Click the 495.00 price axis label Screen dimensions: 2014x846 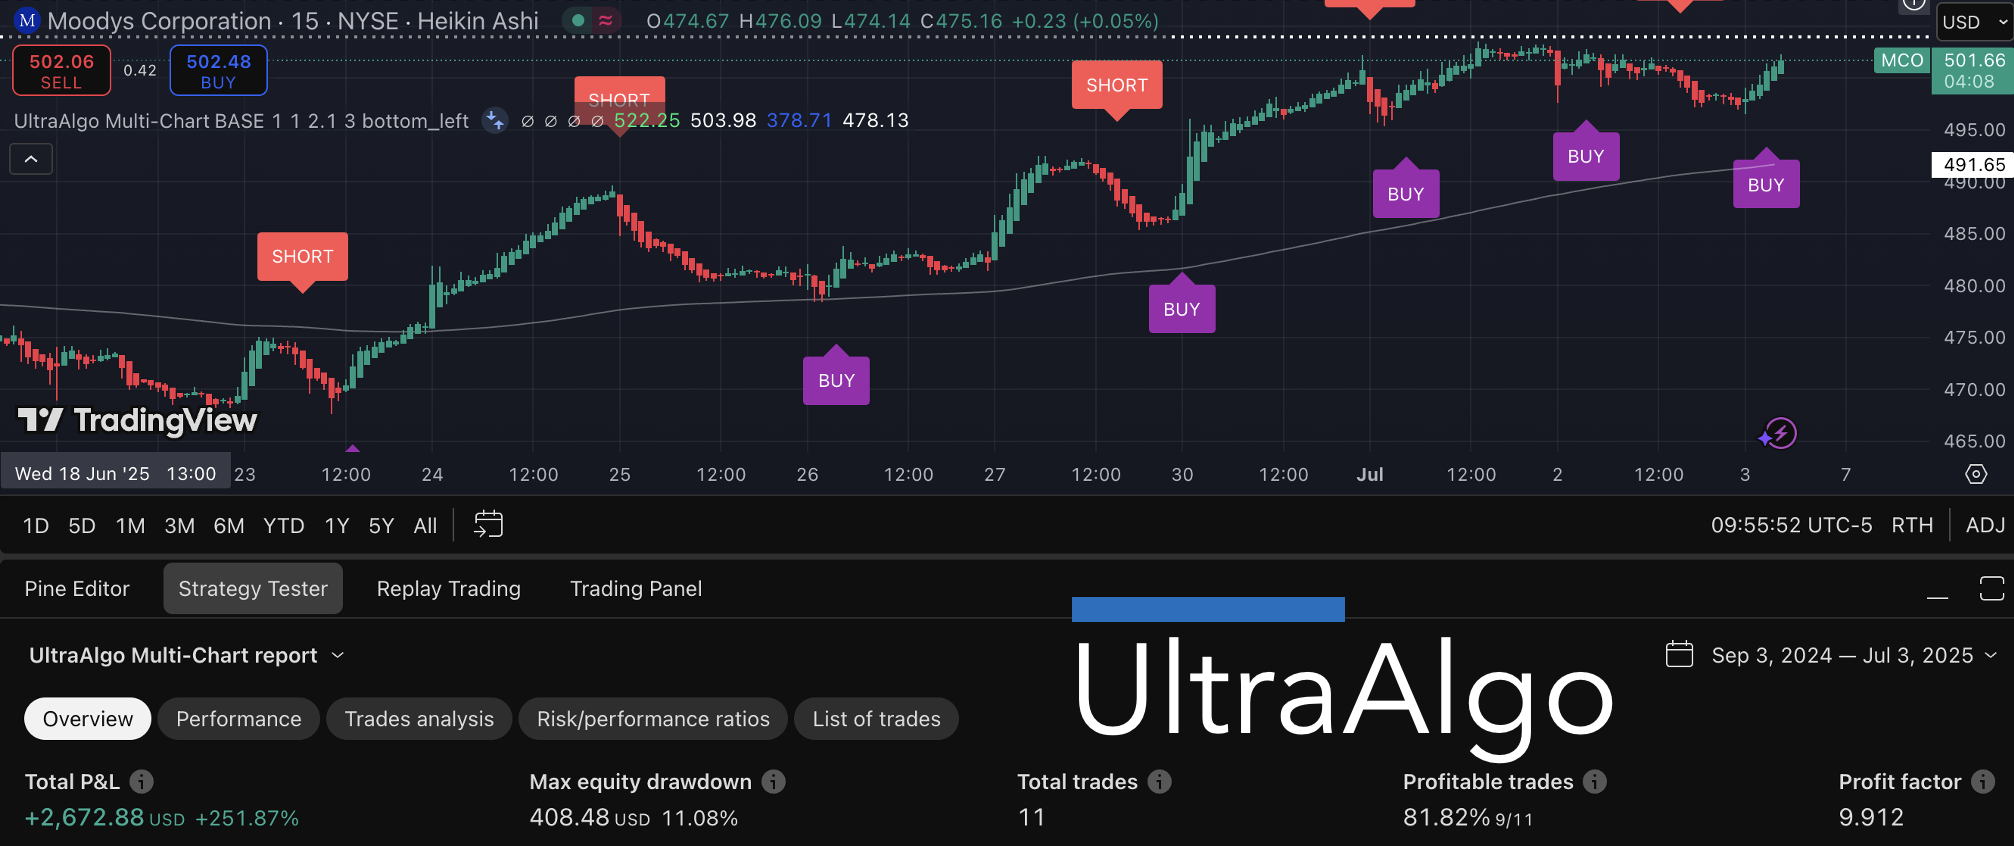coord(1974,130)
